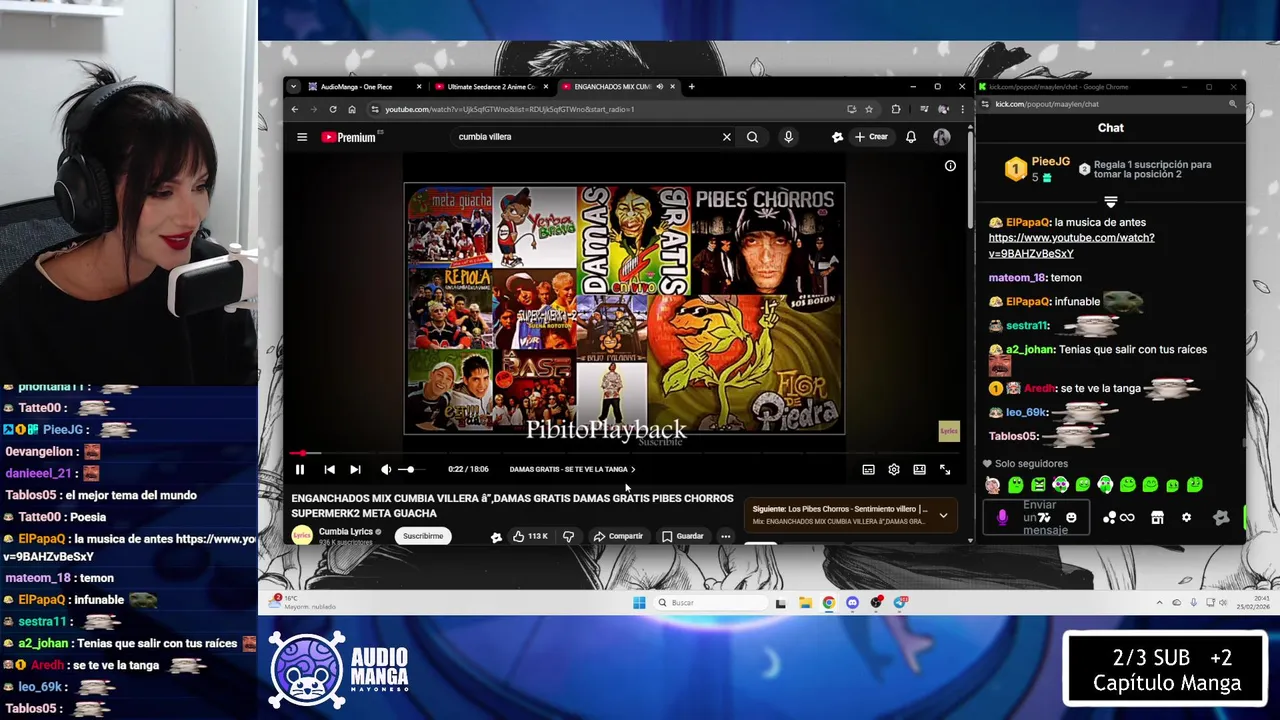Screen dimensions: 1280x720
Task: Open the browser home page
Action: click(x=352, y=109)
